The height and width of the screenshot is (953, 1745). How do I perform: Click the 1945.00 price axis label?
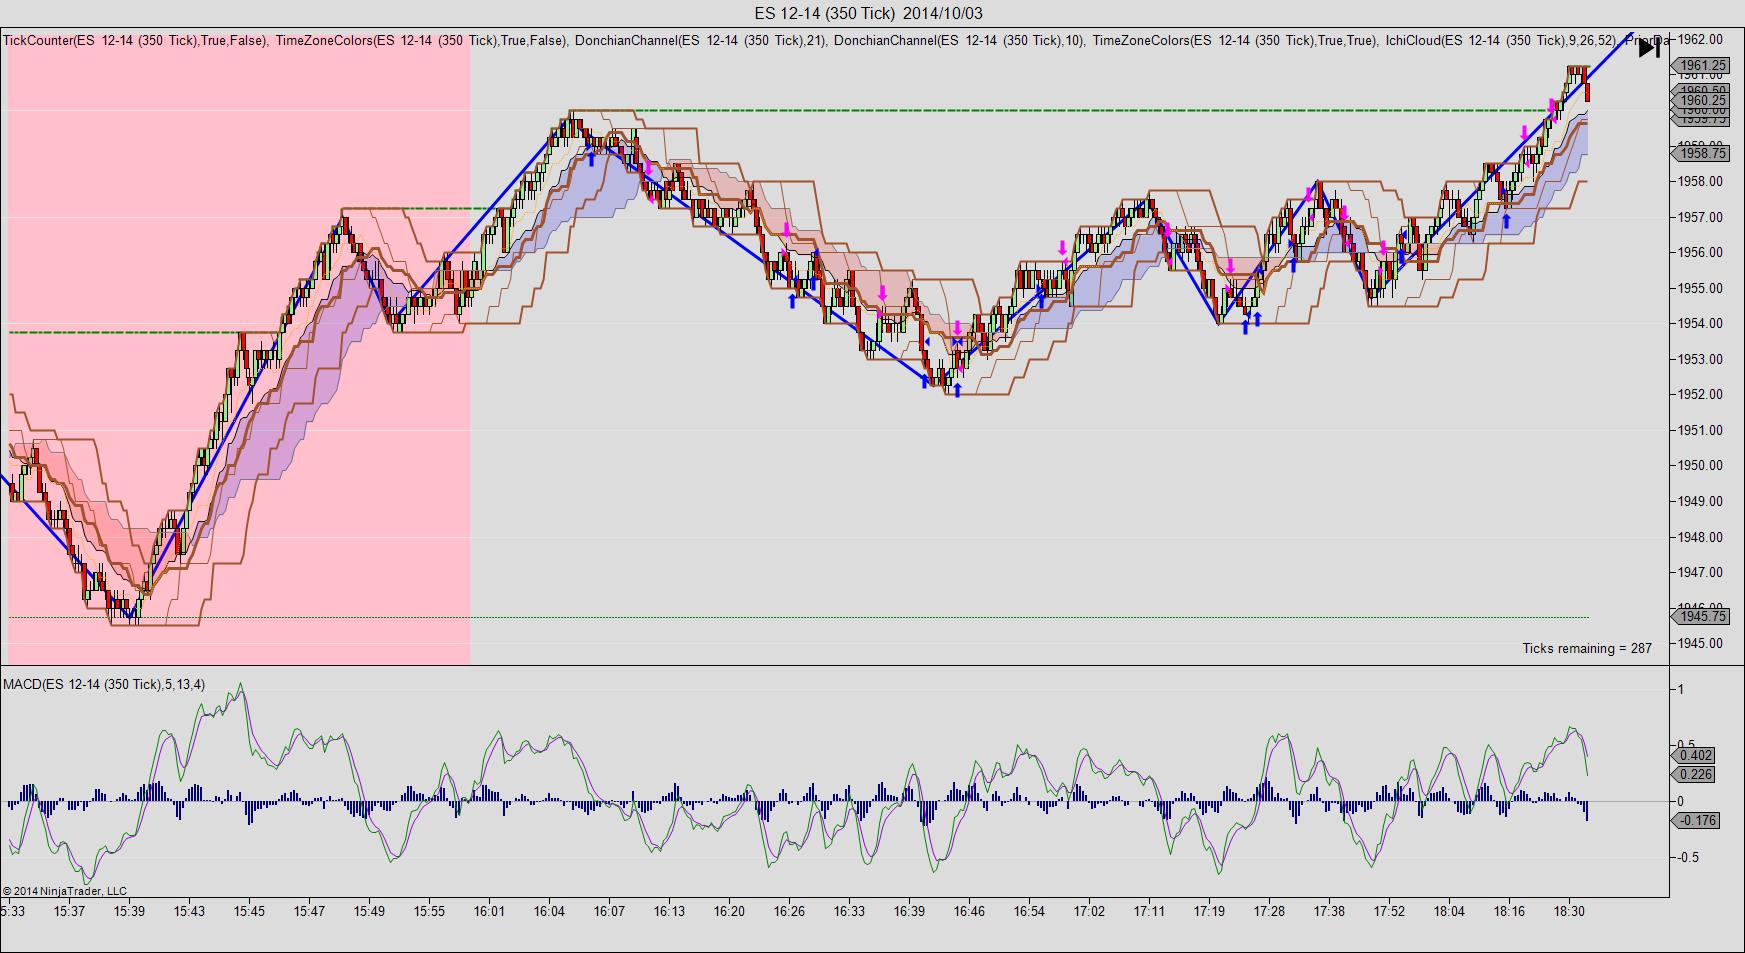tap(1701, 643)
